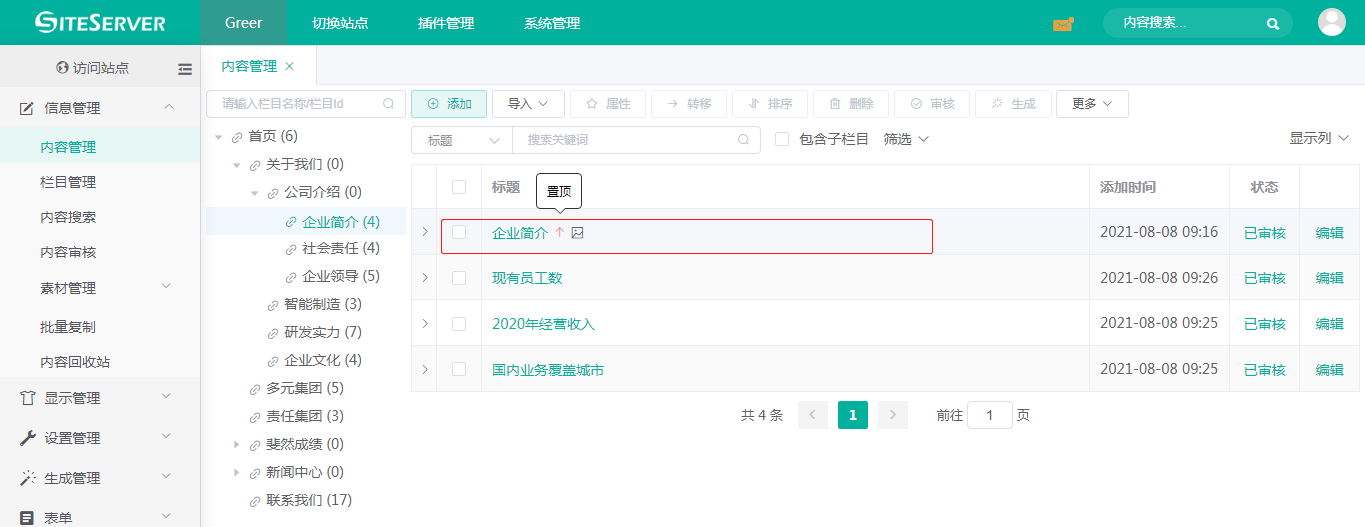The height and width of the screenshot is (527, 1365).
Task: Check the select-all checkbox in table header
Action: coord(459,187)
